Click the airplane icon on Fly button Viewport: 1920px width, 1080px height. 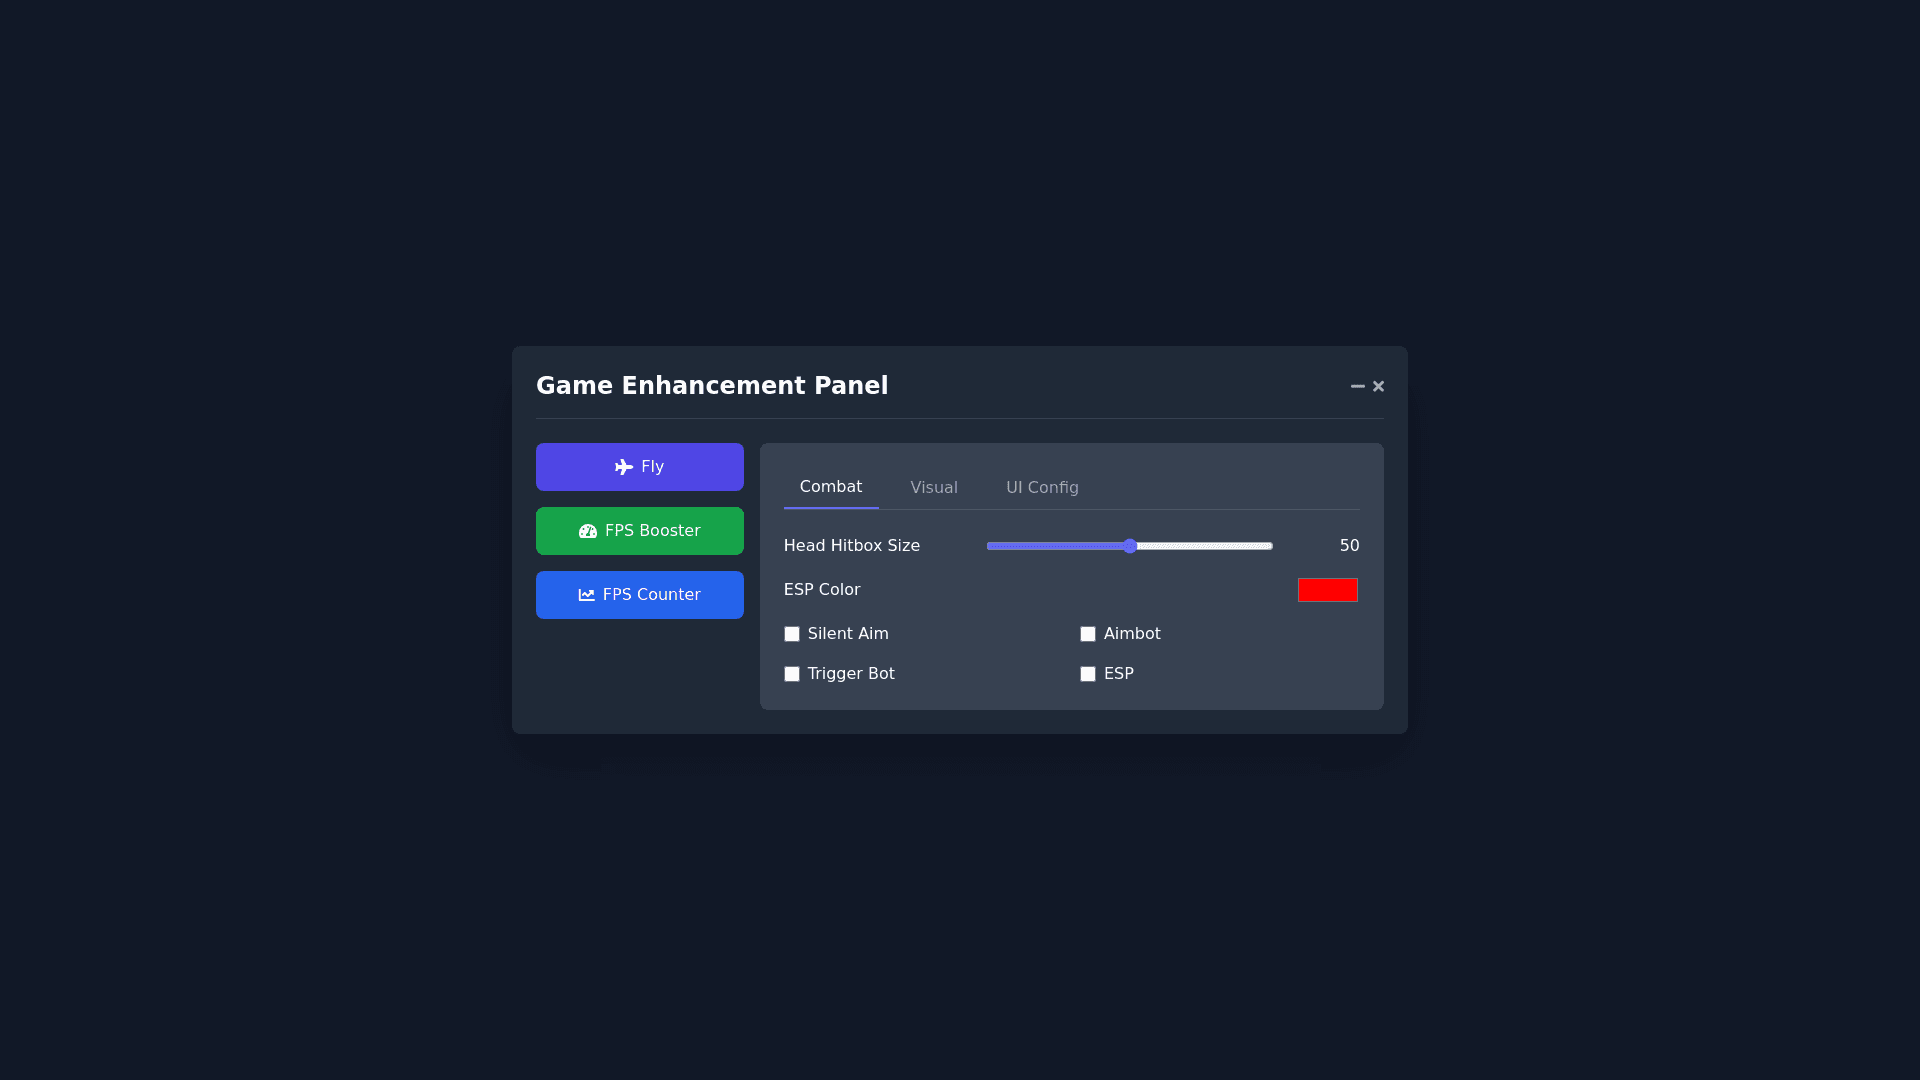click(624, 467)
